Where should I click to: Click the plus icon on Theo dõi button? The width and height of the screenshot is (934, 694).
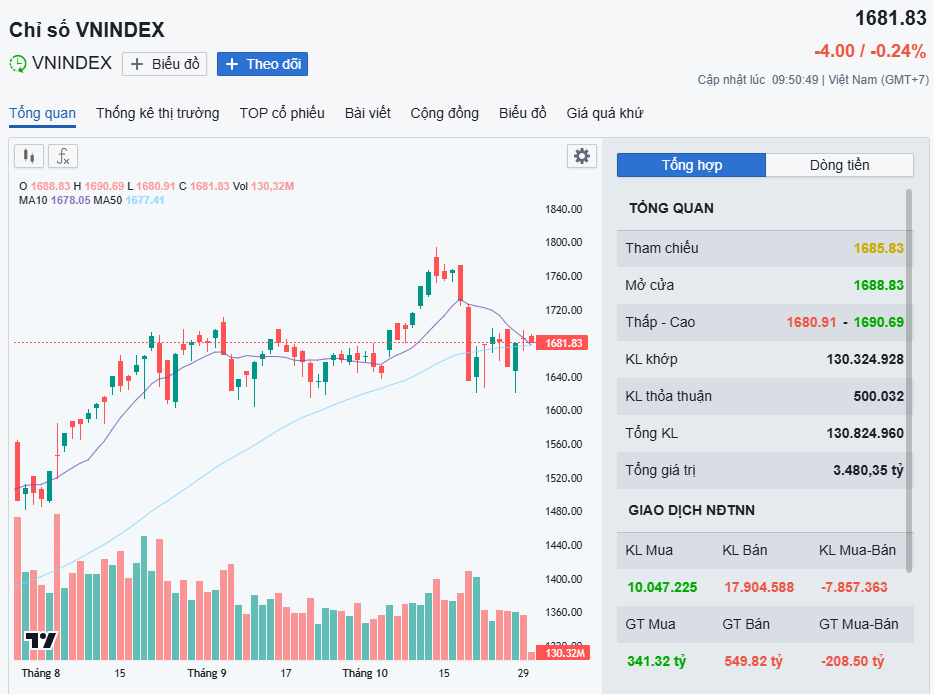click(232, 64)
